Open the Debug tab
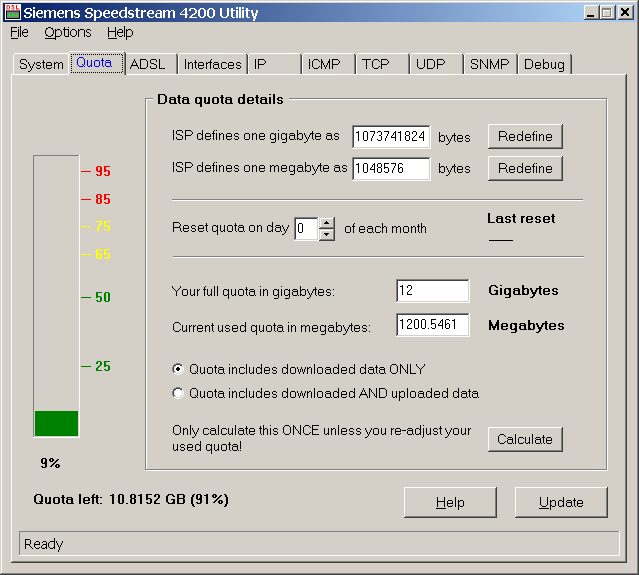The image size is (639, 575). (544, 64)
